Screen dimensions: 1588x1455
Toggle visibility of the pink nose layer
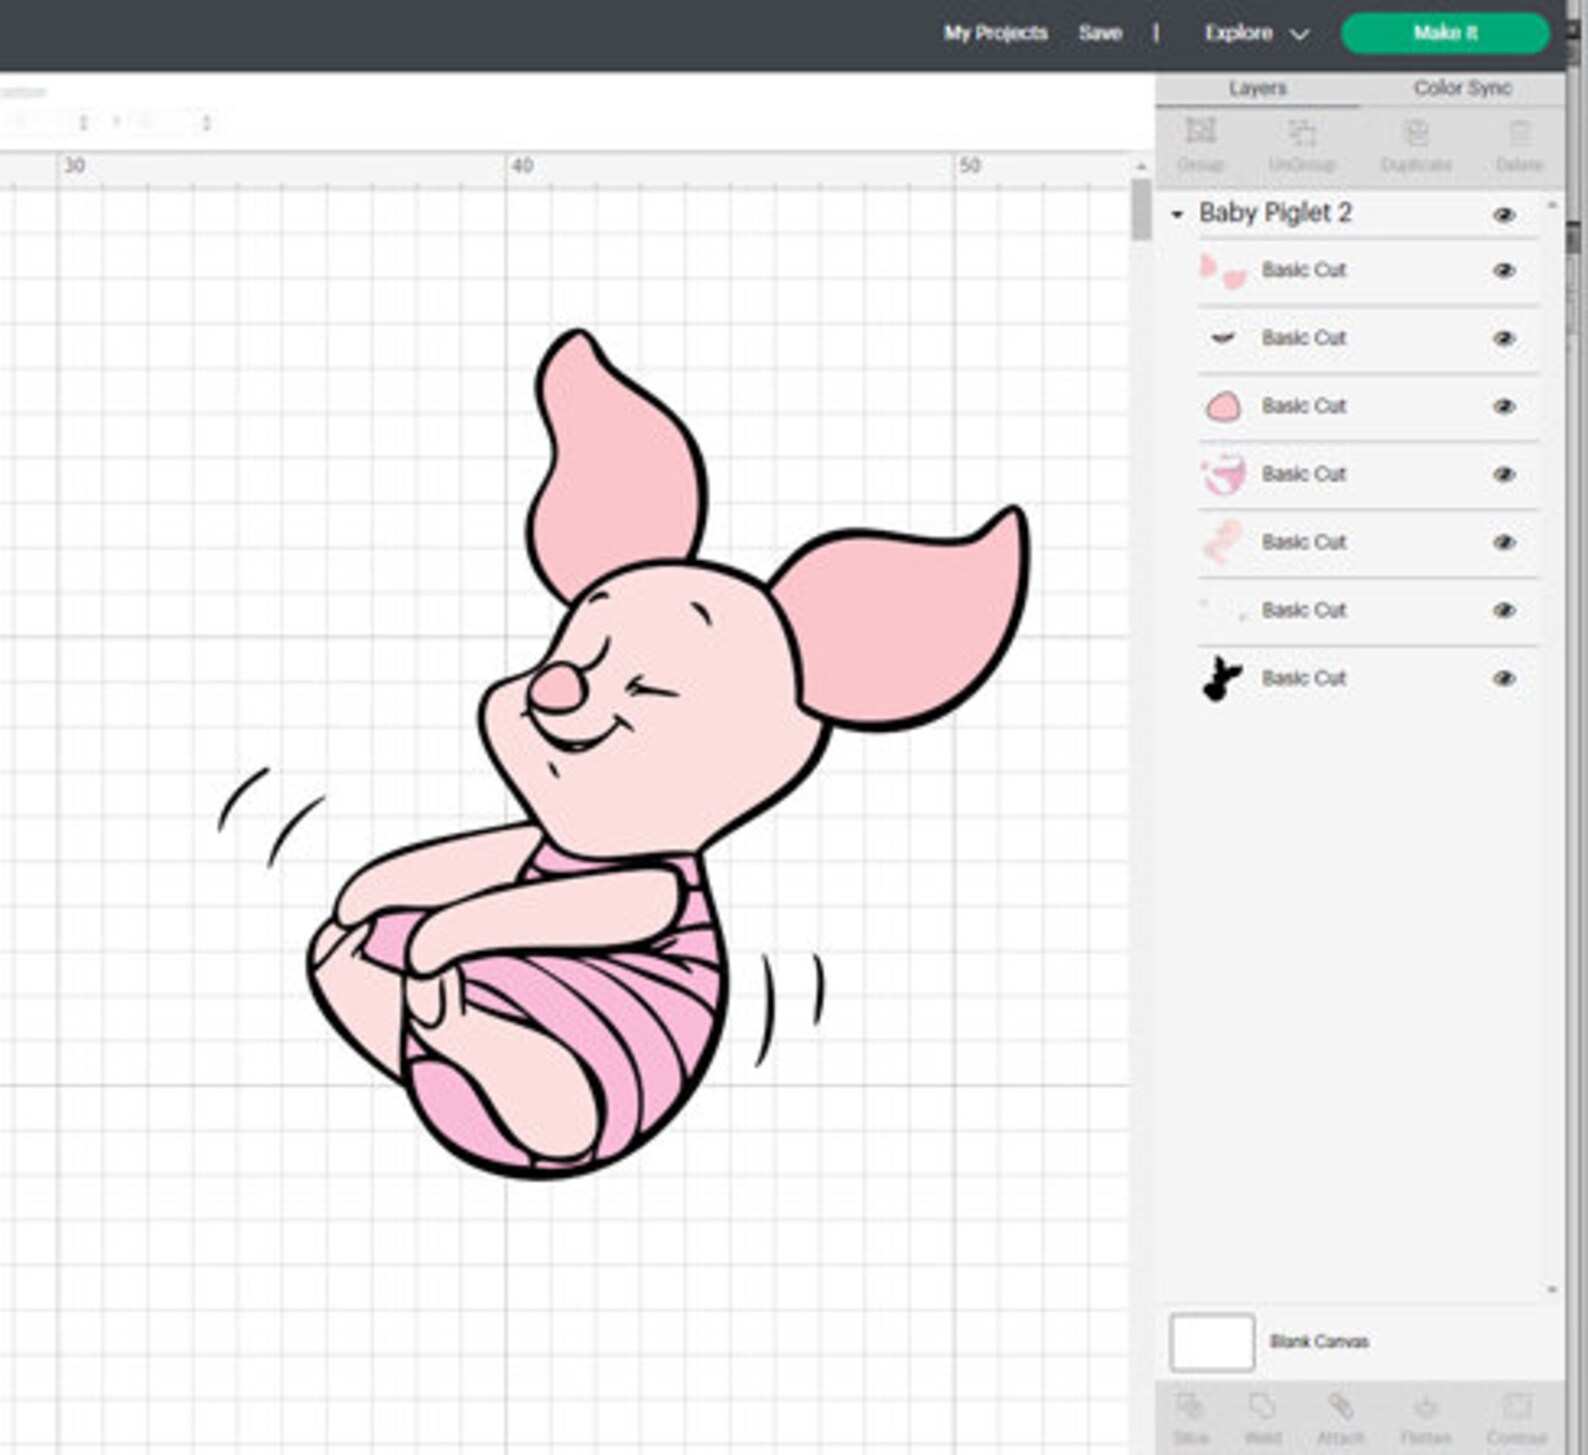1504,406
